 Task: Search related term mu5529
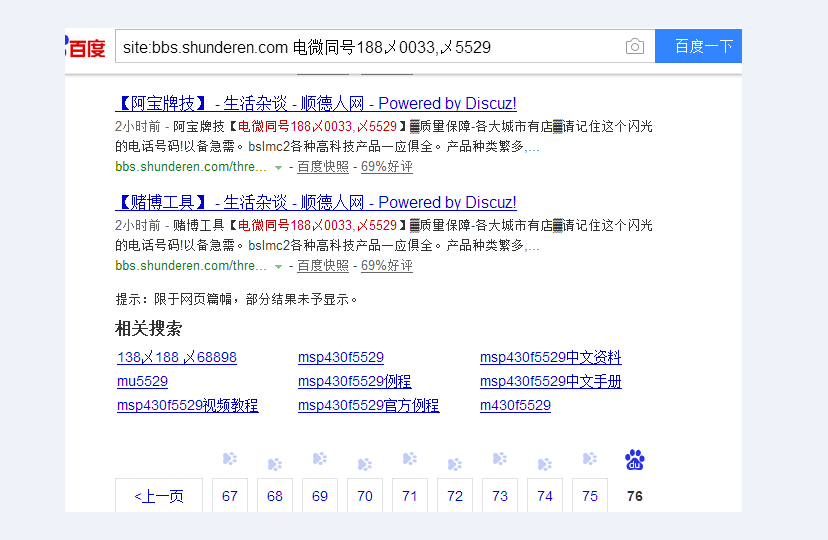tap(143, 381)
